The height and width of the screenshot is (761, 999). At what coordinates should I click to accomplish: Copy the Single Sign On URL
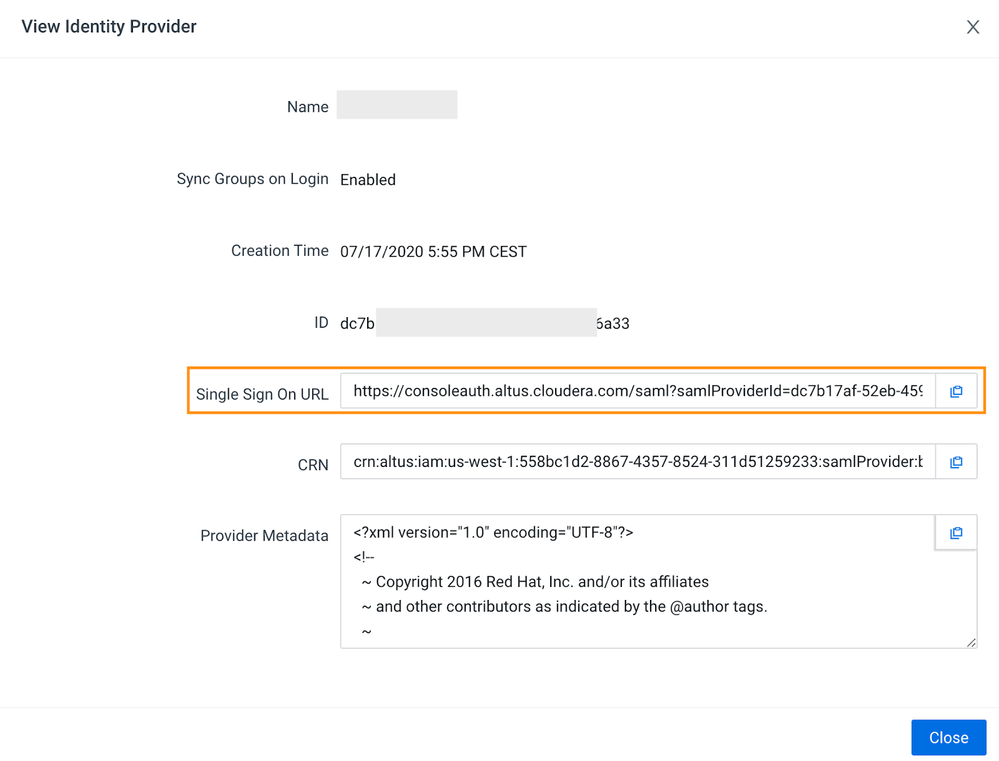956,391
